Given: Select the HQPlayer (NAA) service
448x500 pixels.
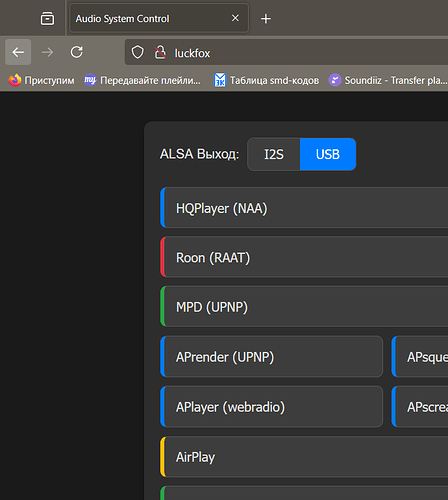Looking at the screenshot, I should tap(304, 208).
